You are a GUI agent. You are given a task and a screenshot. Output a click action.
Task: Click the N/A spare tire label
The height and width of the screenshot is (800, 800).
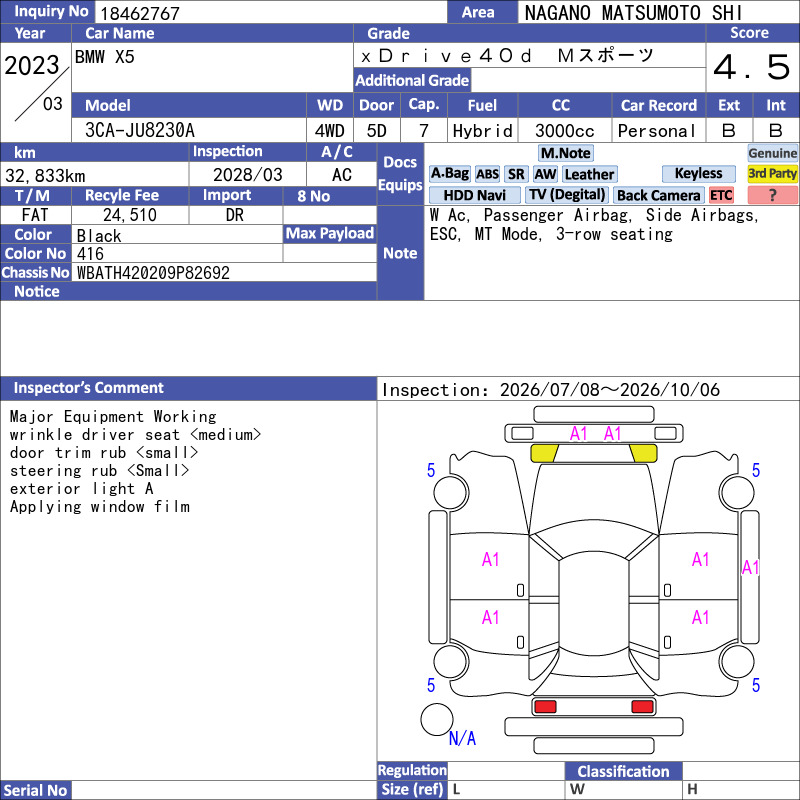click(462, 738)
